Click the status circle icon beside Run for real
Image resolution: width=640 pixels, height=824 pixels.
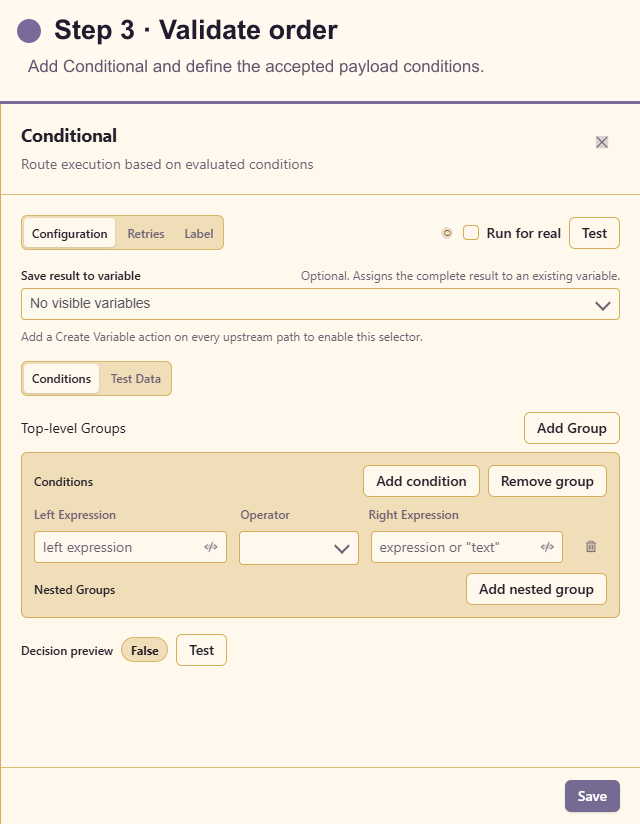click(x=447, y=233)
